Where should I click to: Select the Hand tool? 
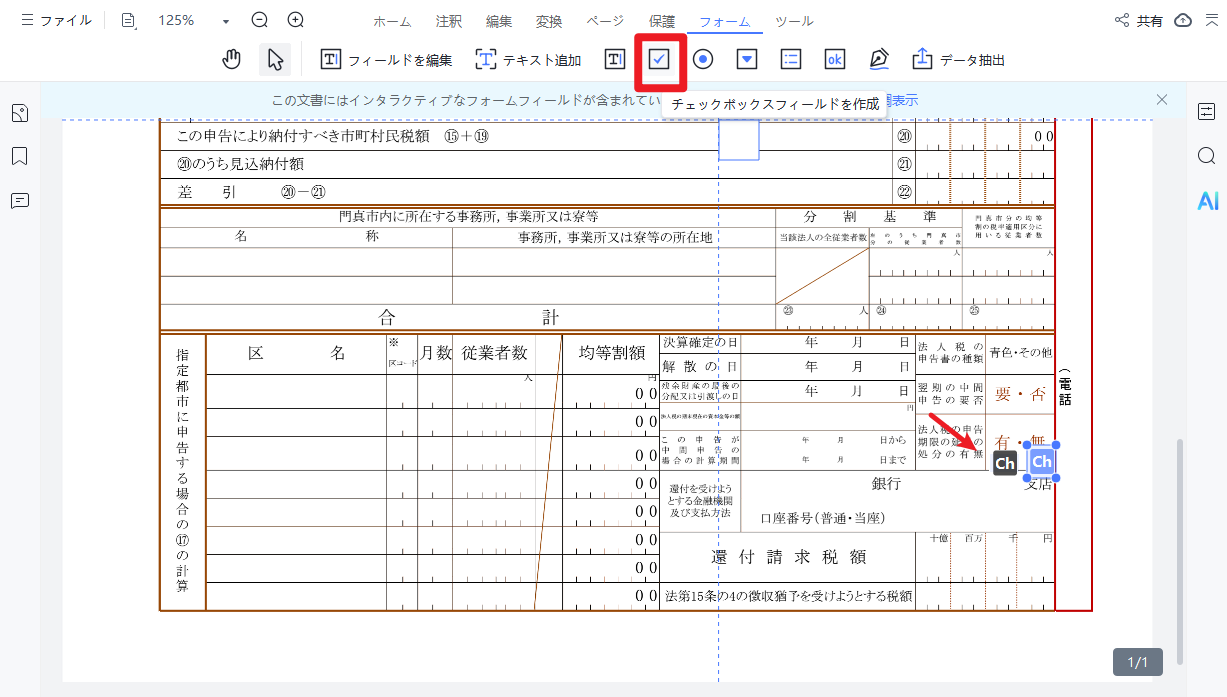[231, 59]
